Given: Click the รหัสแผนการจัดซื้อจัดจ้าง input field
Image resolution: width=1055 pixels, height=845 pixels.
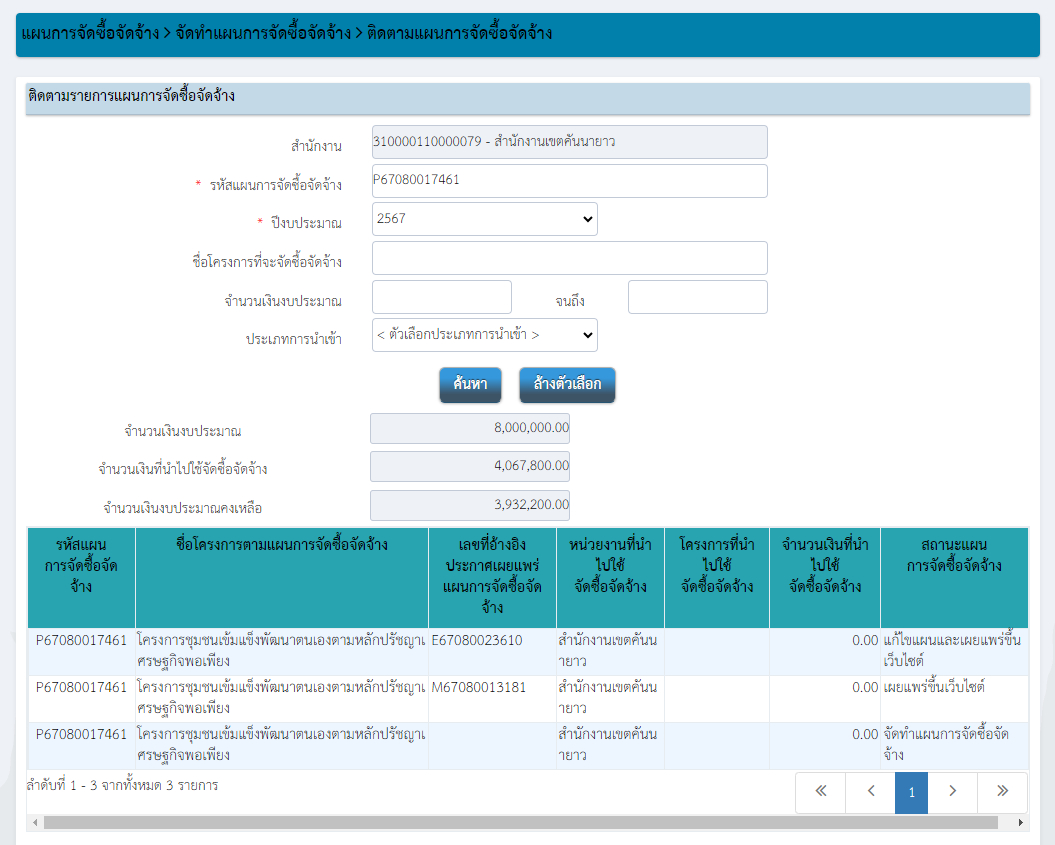Looking at the screenshot, I should coord(569,181).
